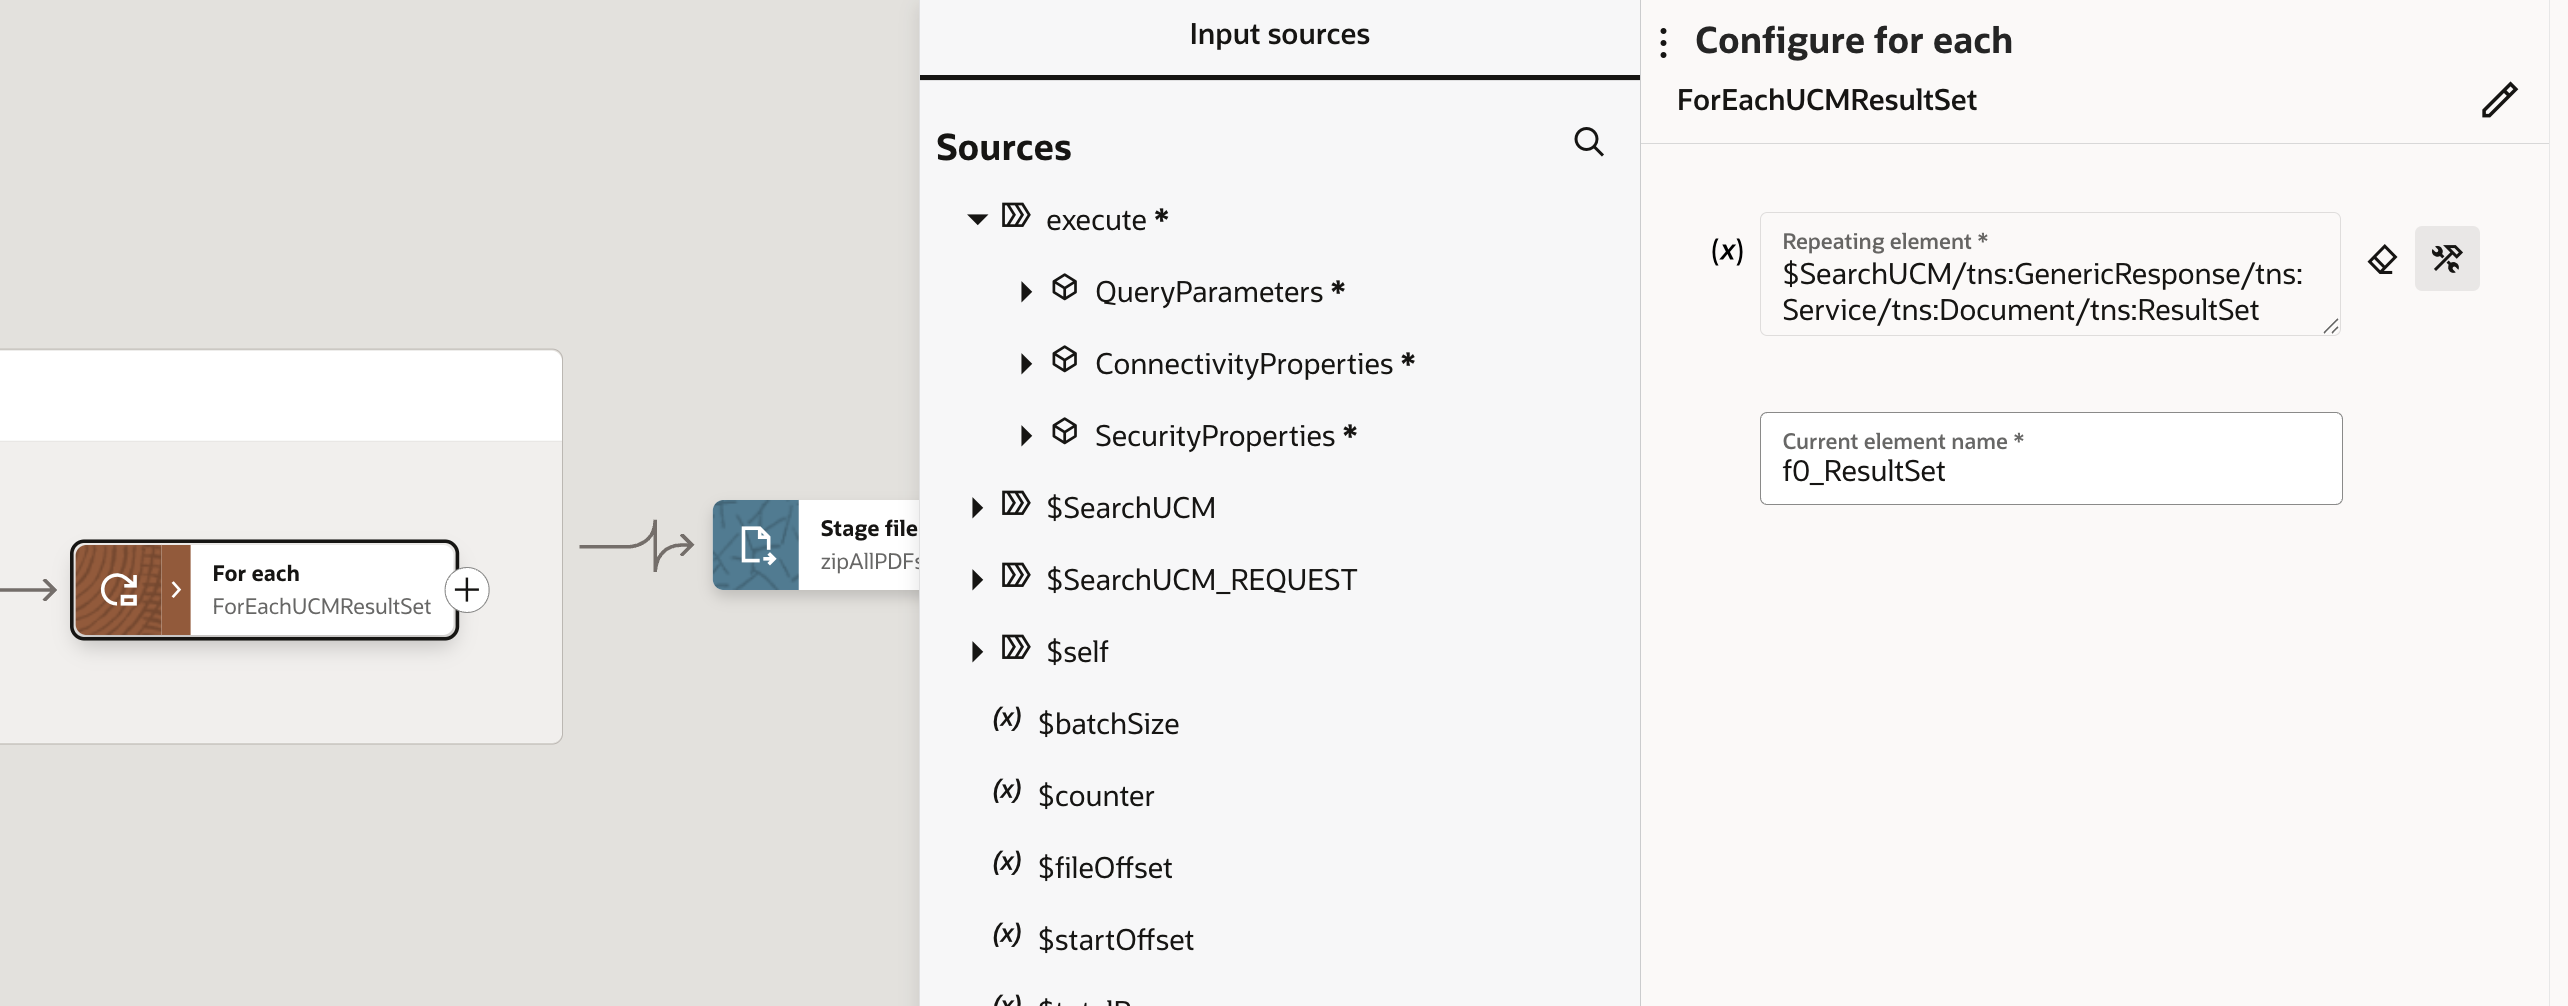Open the expression builder for Repeating element

[2447, 258]
